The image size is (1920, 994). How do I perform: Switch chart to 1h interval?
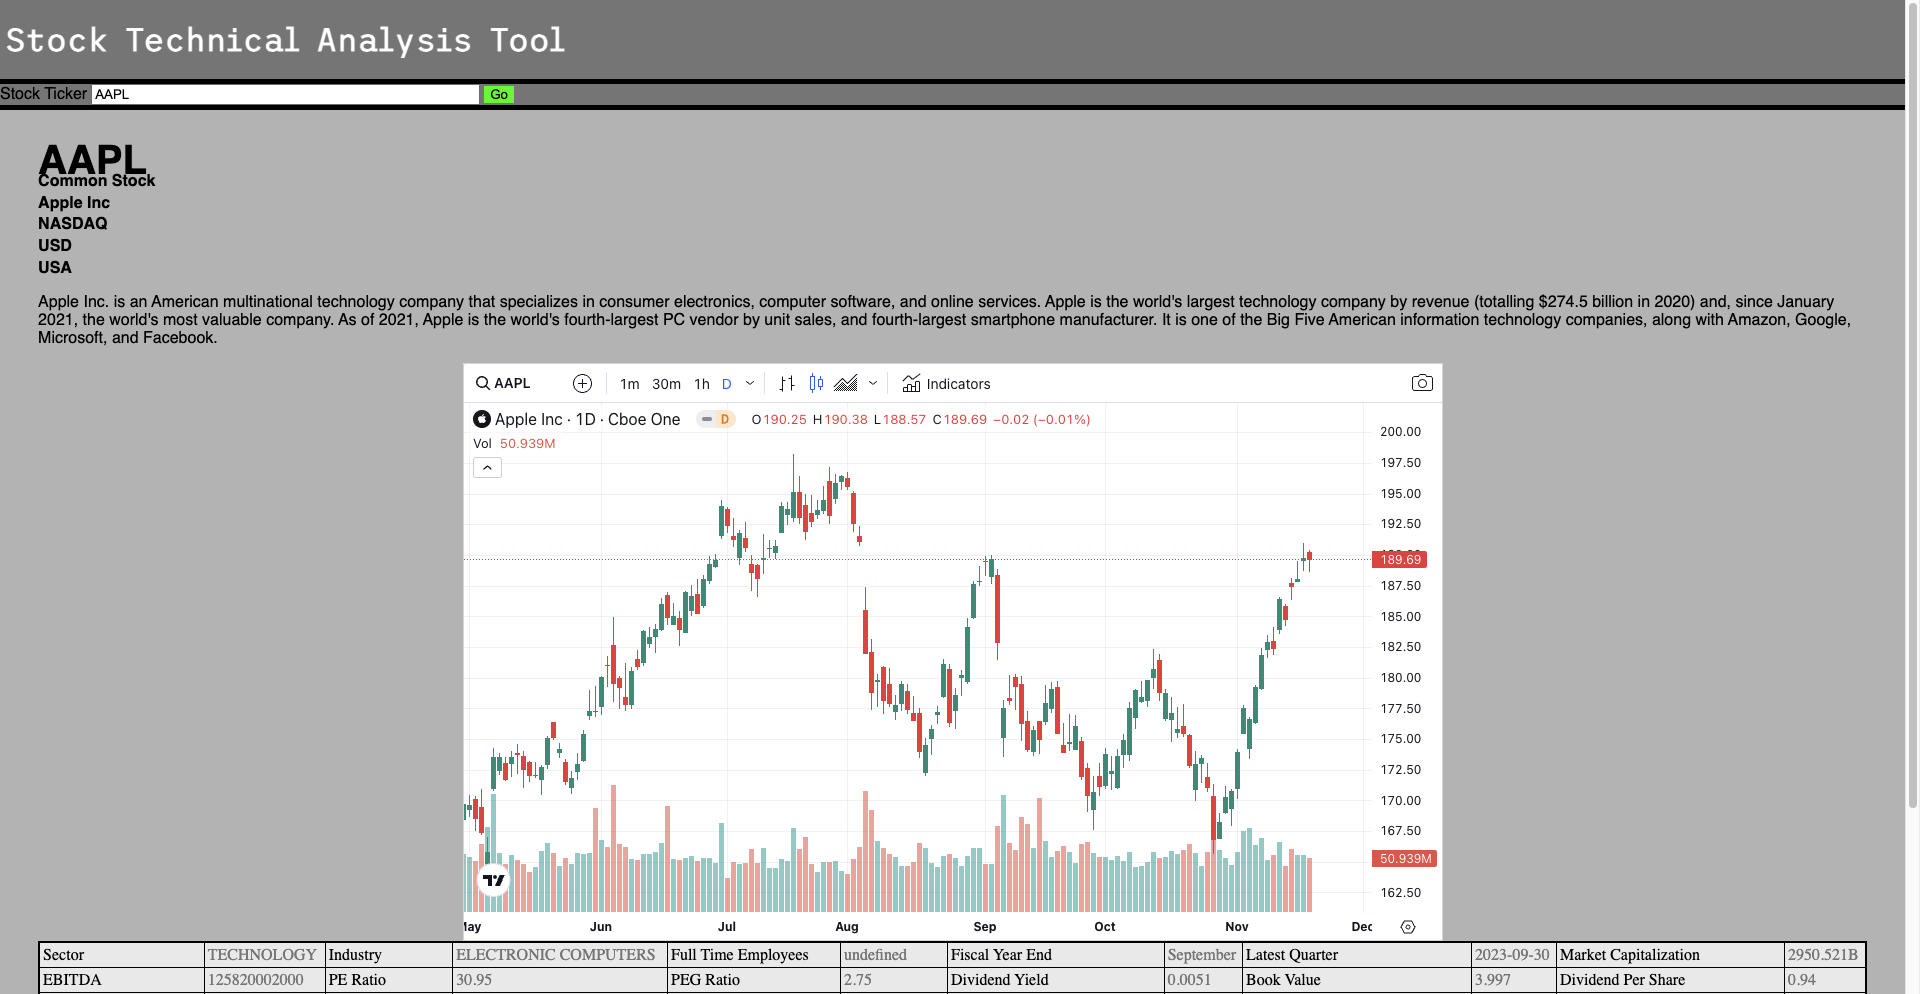point(702,384)
